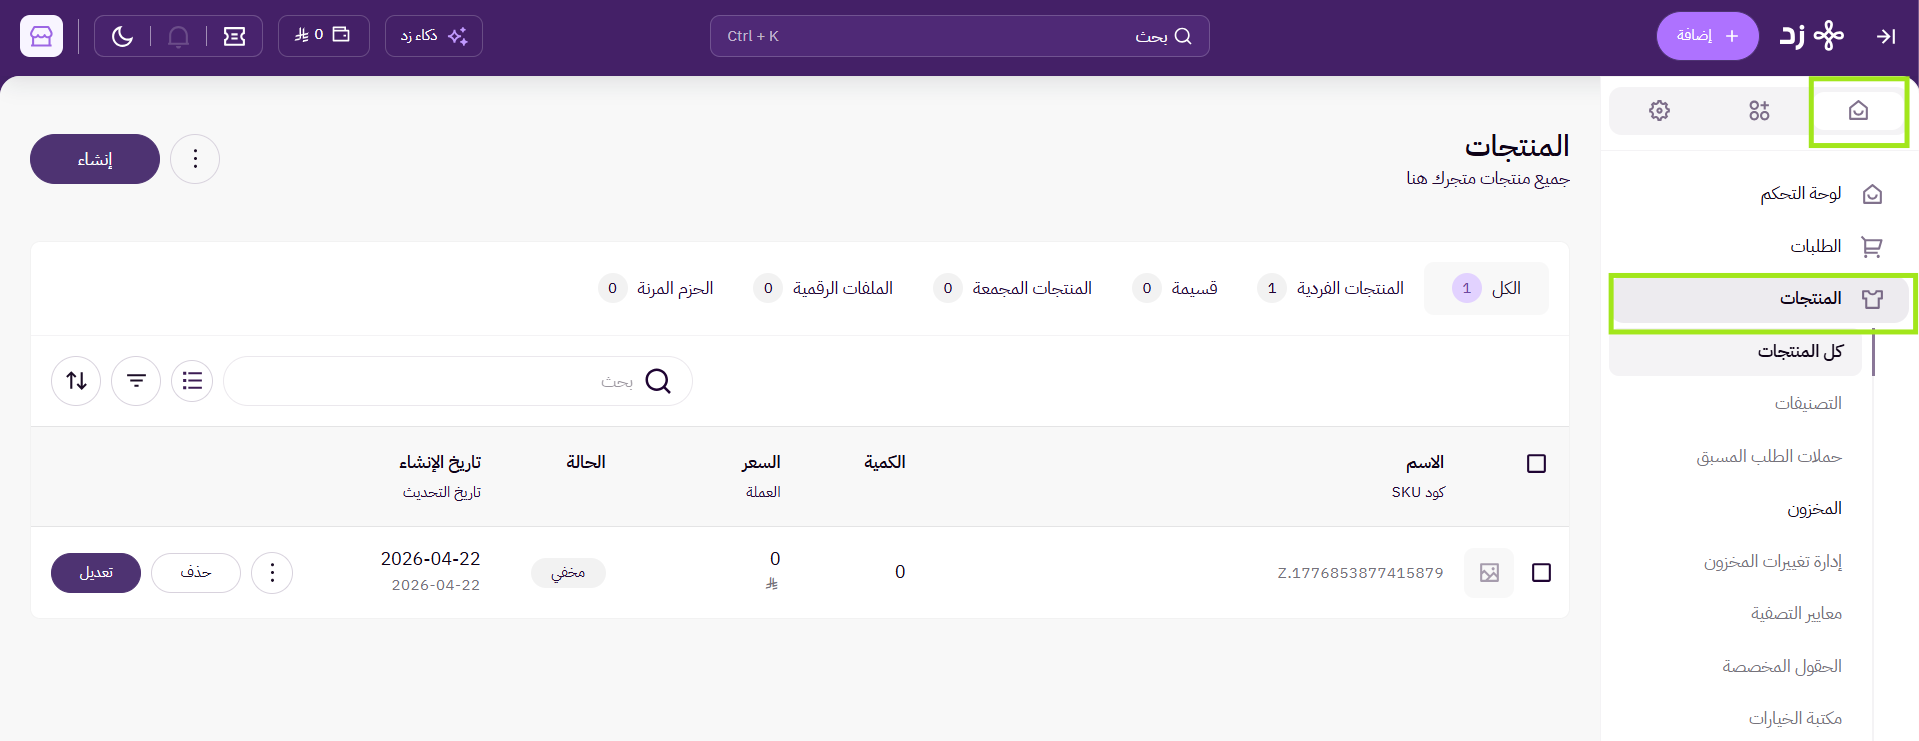Image resolution: width=1919 pixels, height=741 pixels.
Task: Collapse the sidebar arrow icon
Action: tap(1886, 36)
